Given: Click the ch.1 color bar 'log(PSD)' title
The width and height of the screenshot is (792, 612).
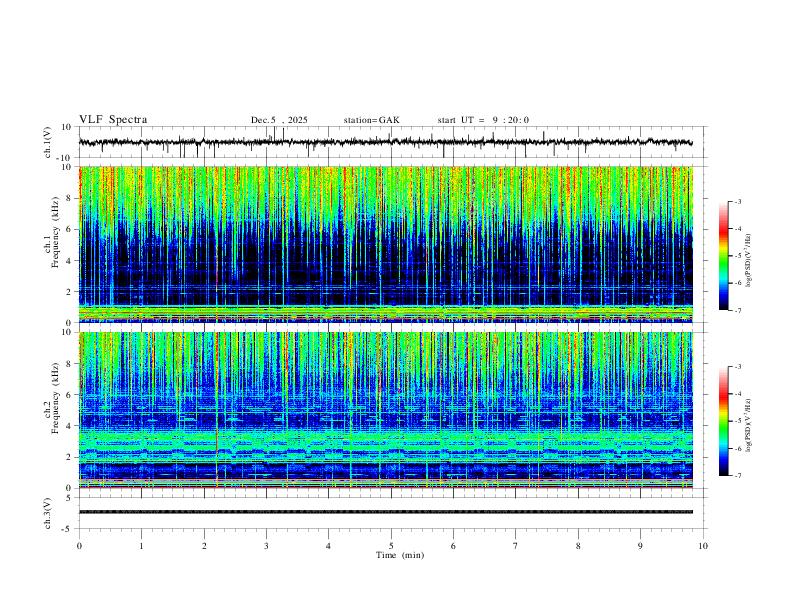Looking at the screenshot, I should [749, 261].
